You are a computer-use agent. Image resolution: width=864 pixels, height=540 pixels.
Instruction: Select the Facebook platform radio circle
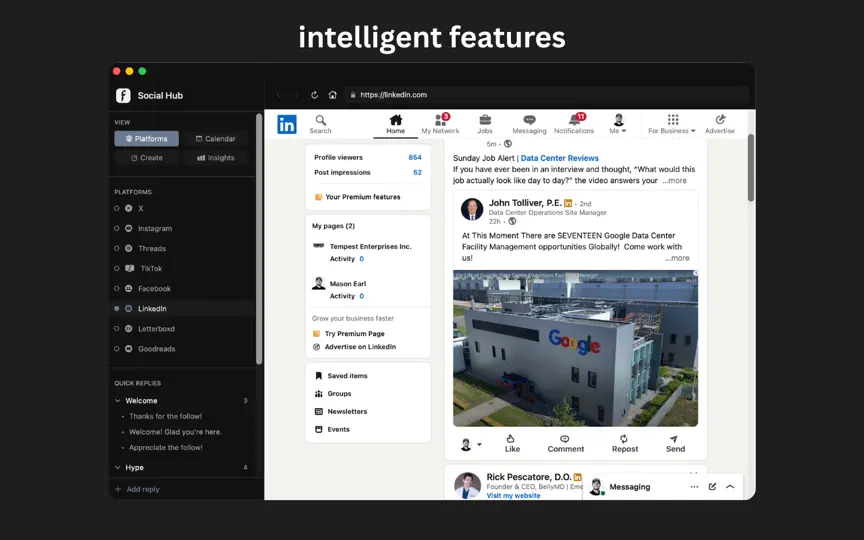click(116, 288)
